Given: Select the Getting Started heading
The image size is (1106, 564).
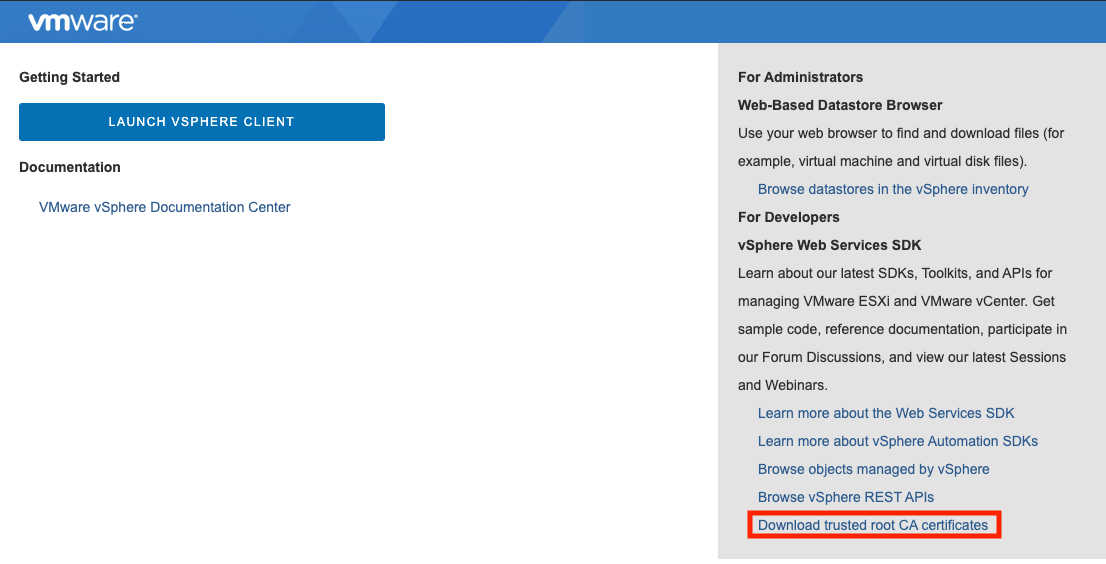Looking at the screenshot, I should coord(69,78).
